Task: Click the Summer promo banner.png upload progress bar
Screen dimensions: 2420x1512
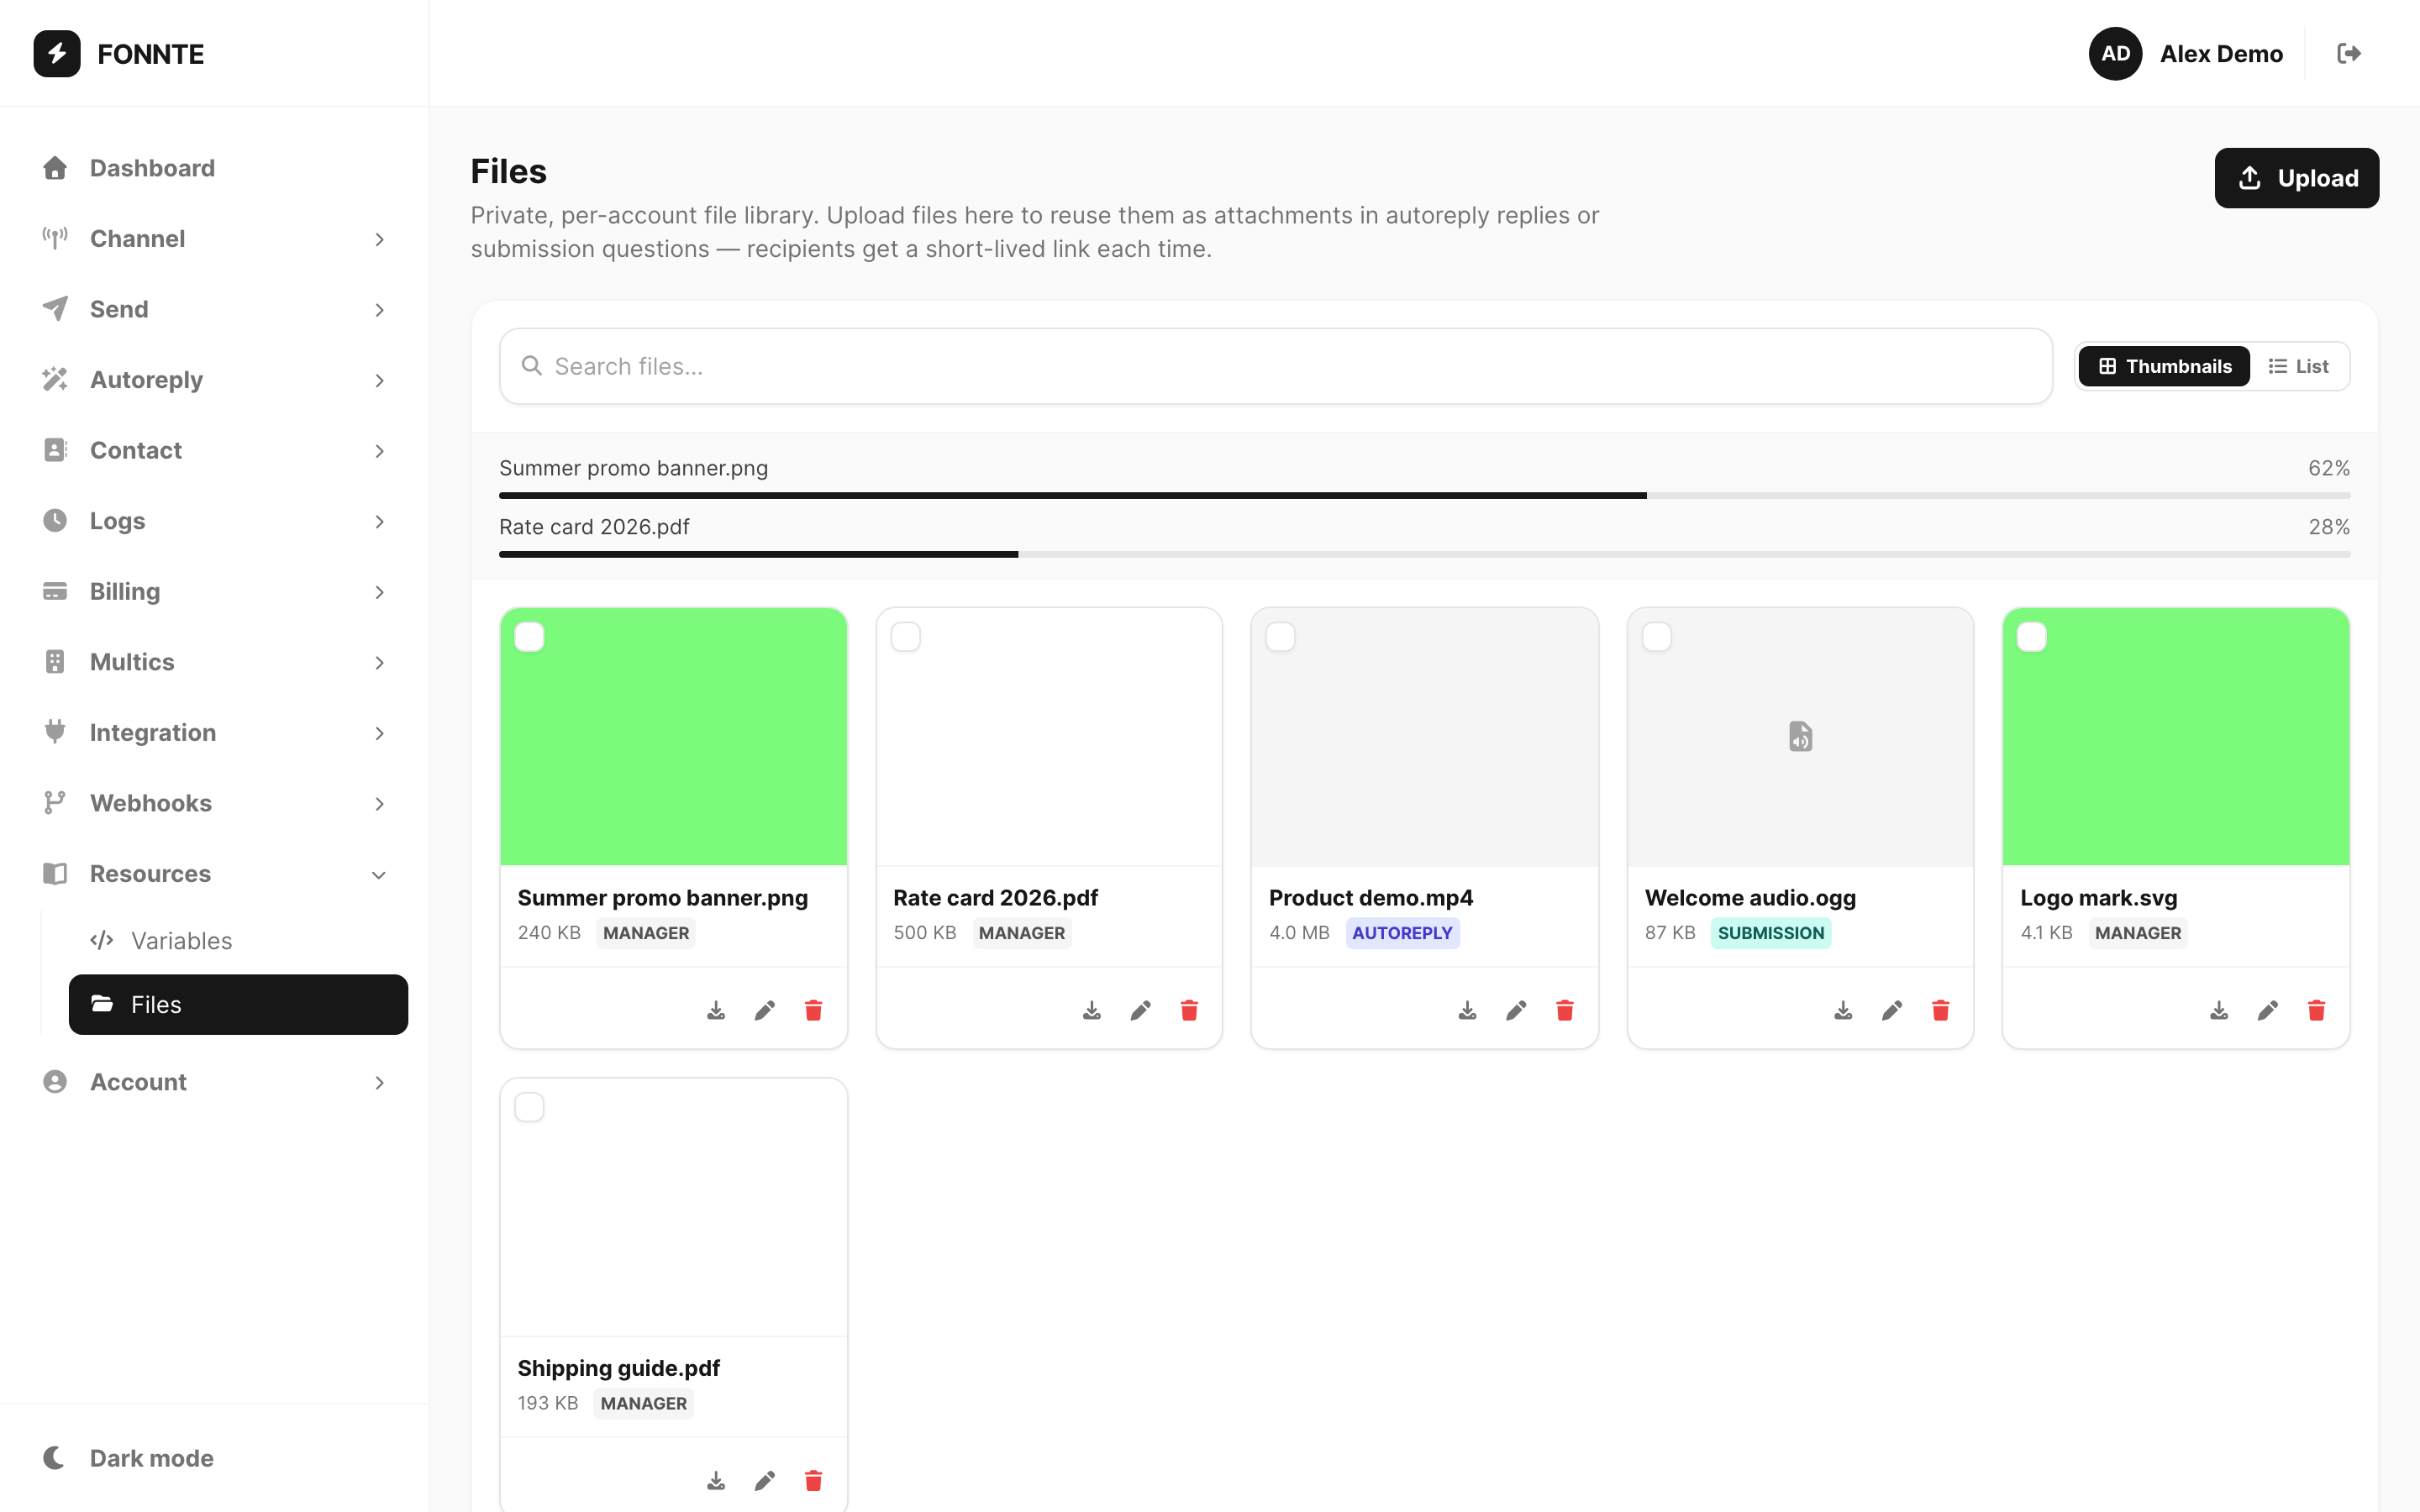Action: point(1424,495)
